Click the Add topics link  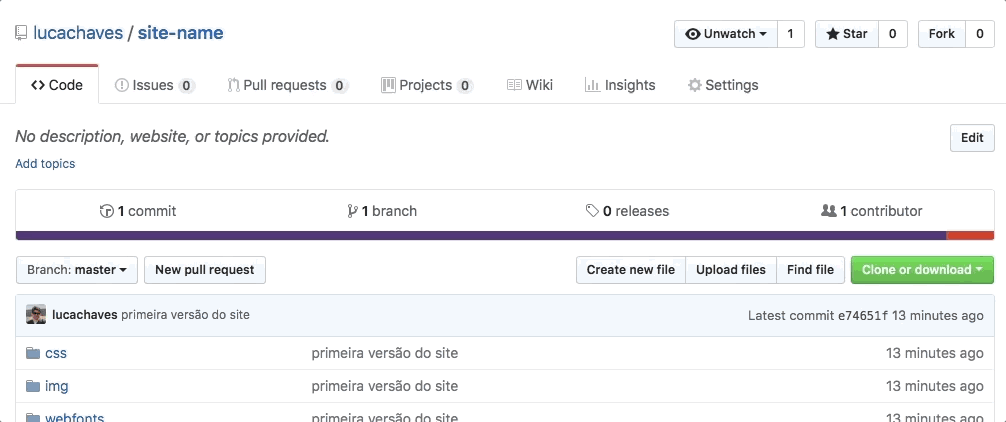(x=45, y=163)
